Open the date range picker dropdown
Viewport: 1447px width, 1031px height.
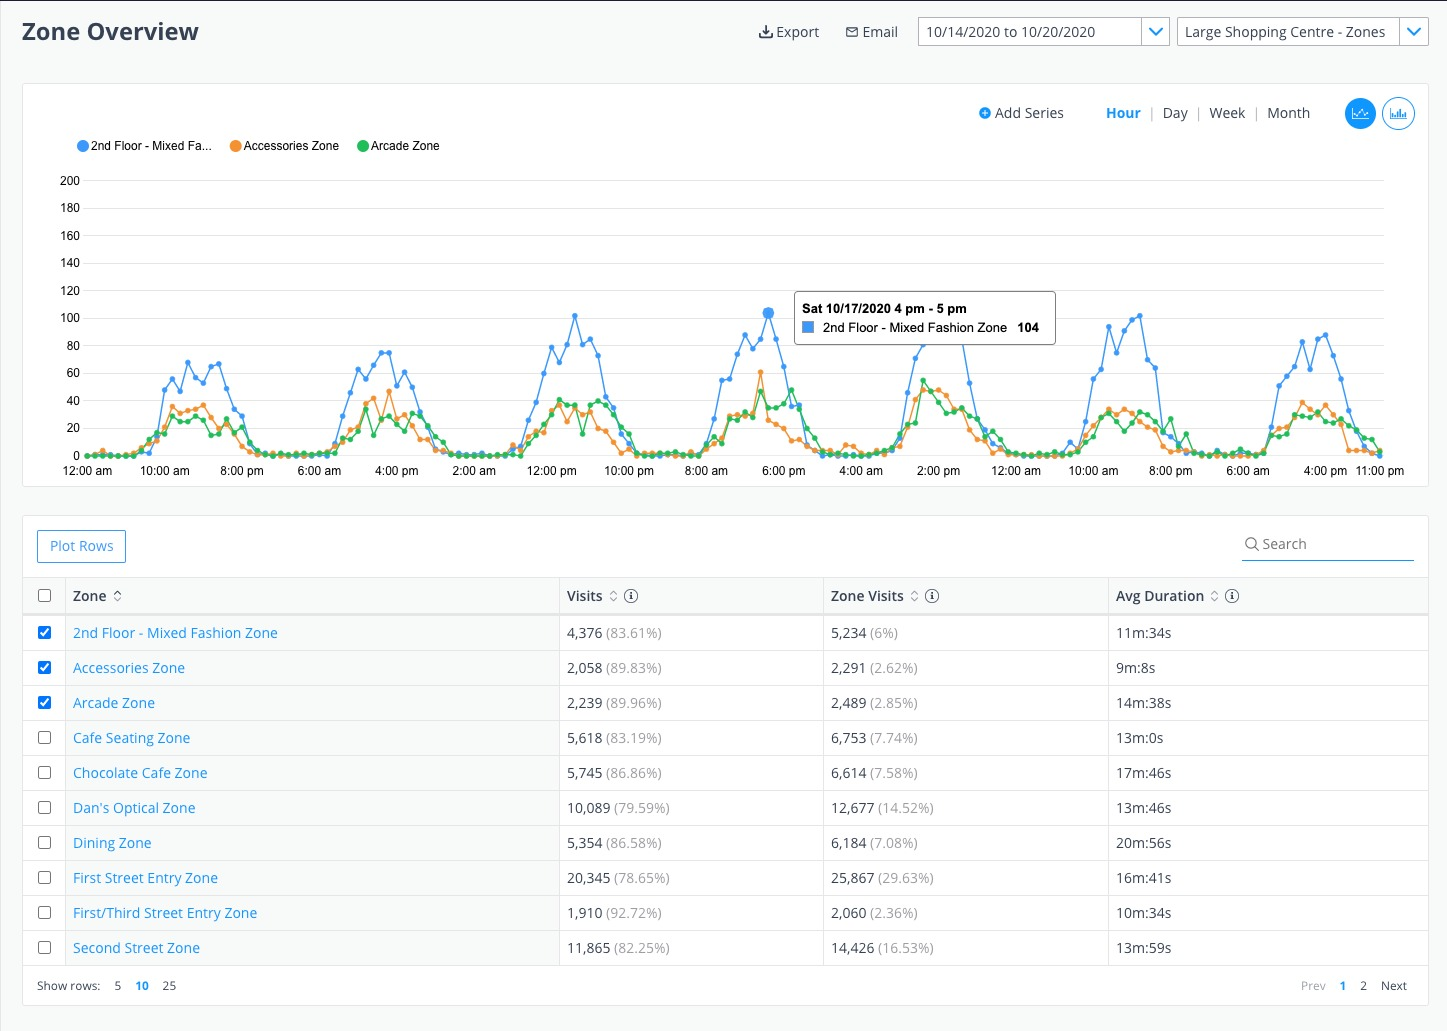pyautogui.click(x=1156, y=31)
